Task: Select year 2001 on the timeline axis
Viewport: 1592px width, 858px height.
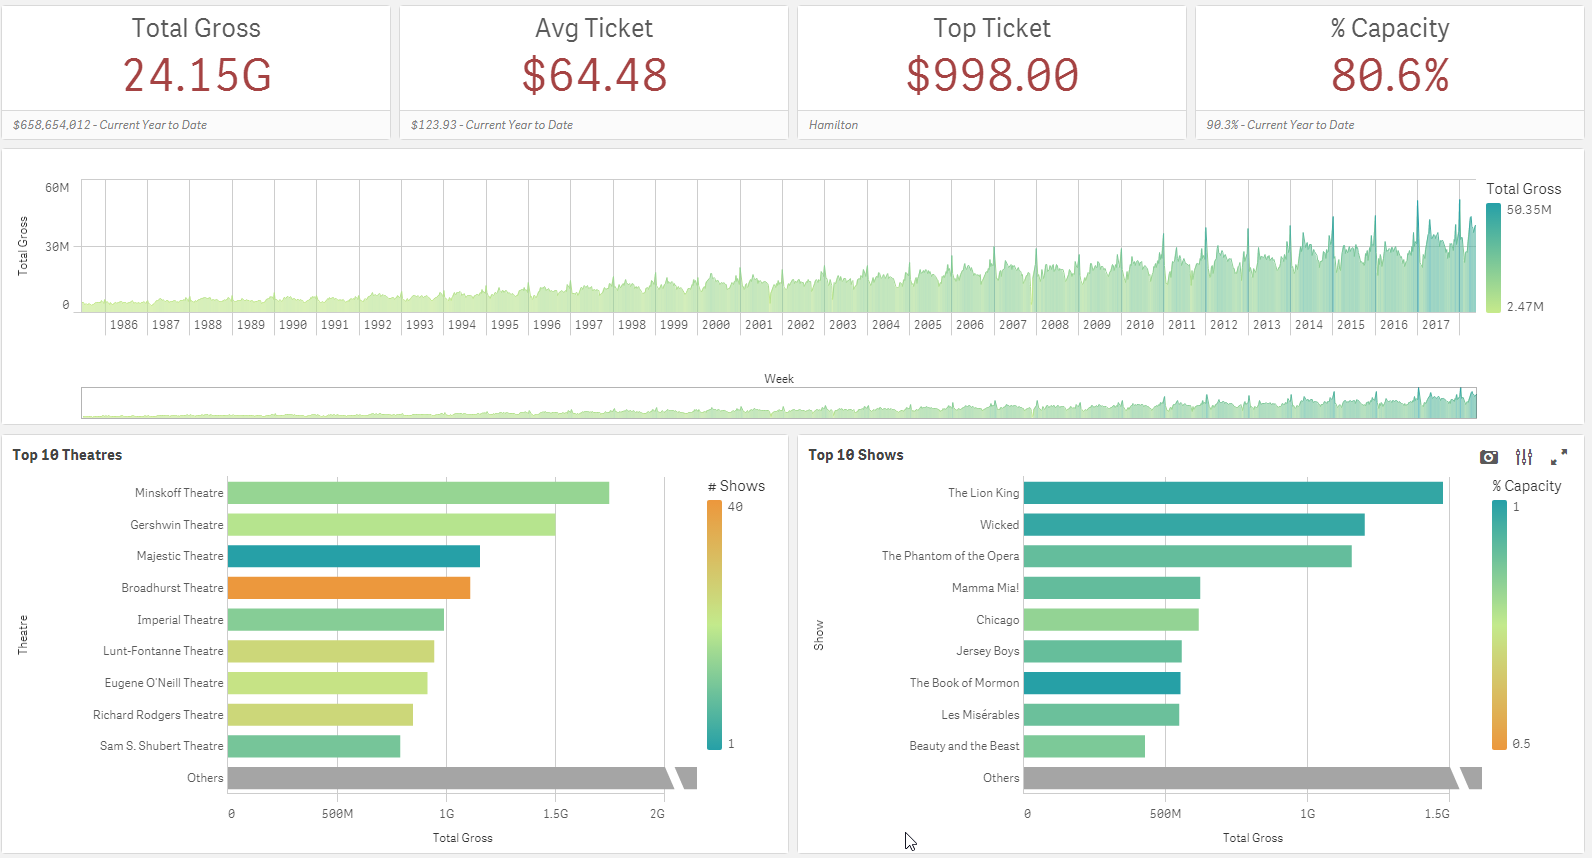Action: click(759, 325)
